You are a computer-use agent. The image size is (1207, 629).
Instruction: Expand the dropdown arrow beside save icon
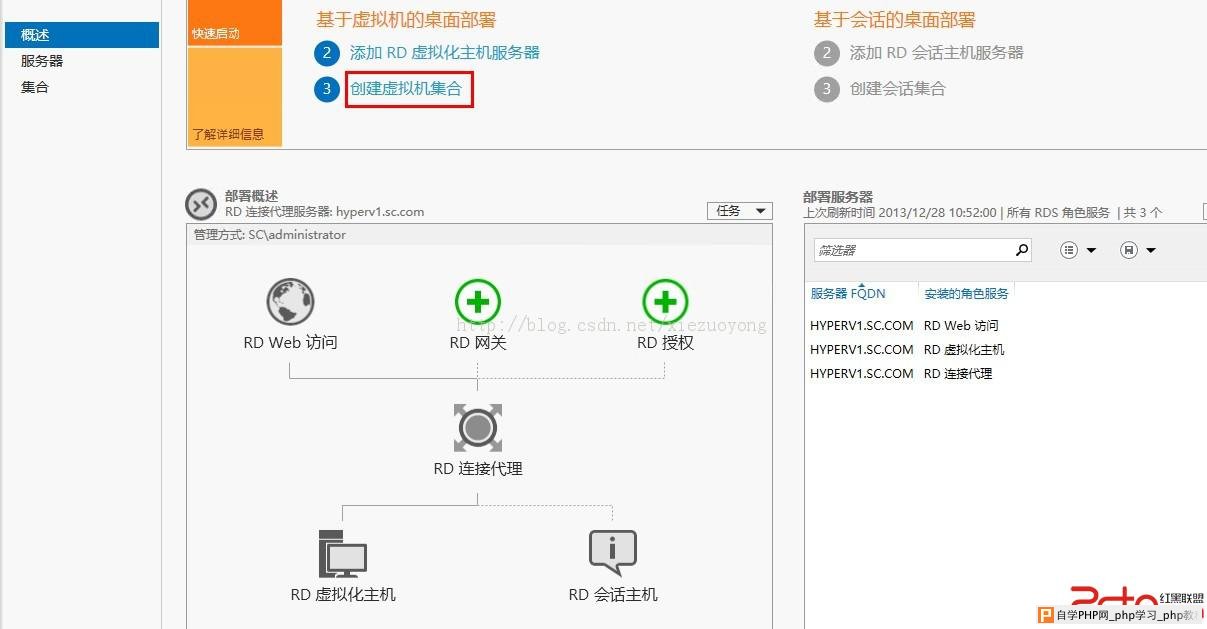click(1151, 250)
